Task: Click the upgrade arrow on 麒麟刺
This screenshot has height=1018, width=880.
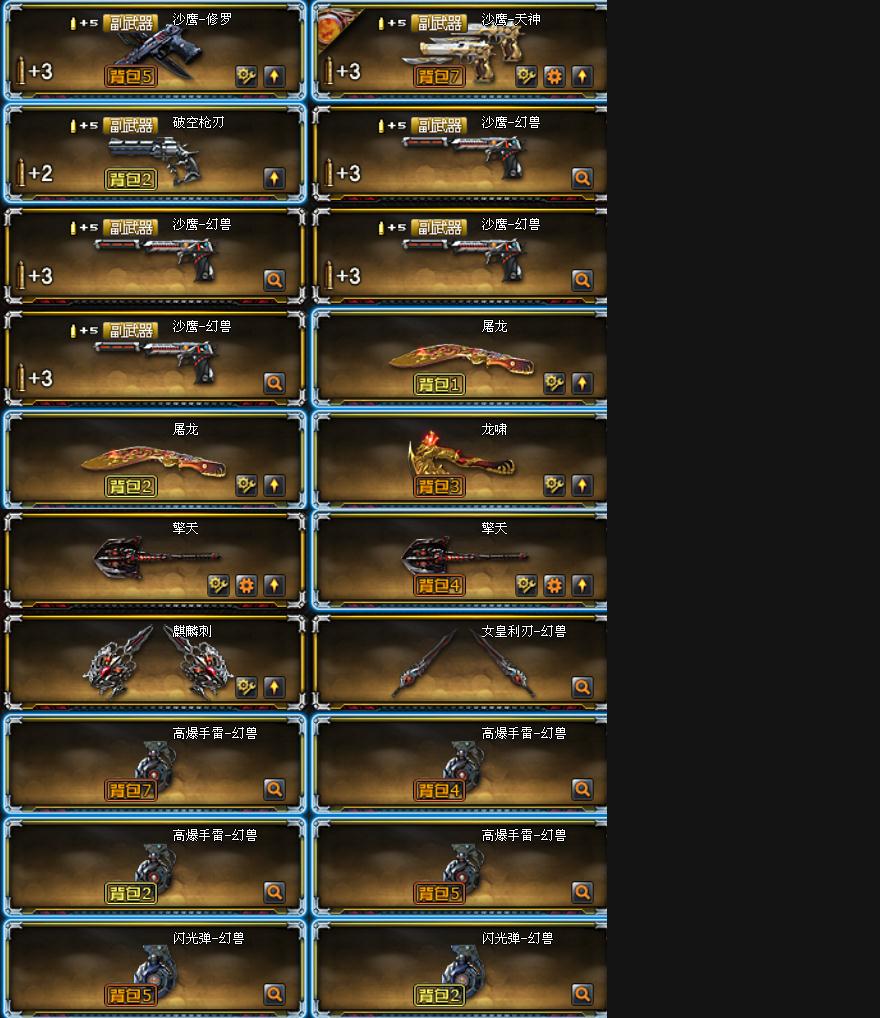Action: point(275,687)
